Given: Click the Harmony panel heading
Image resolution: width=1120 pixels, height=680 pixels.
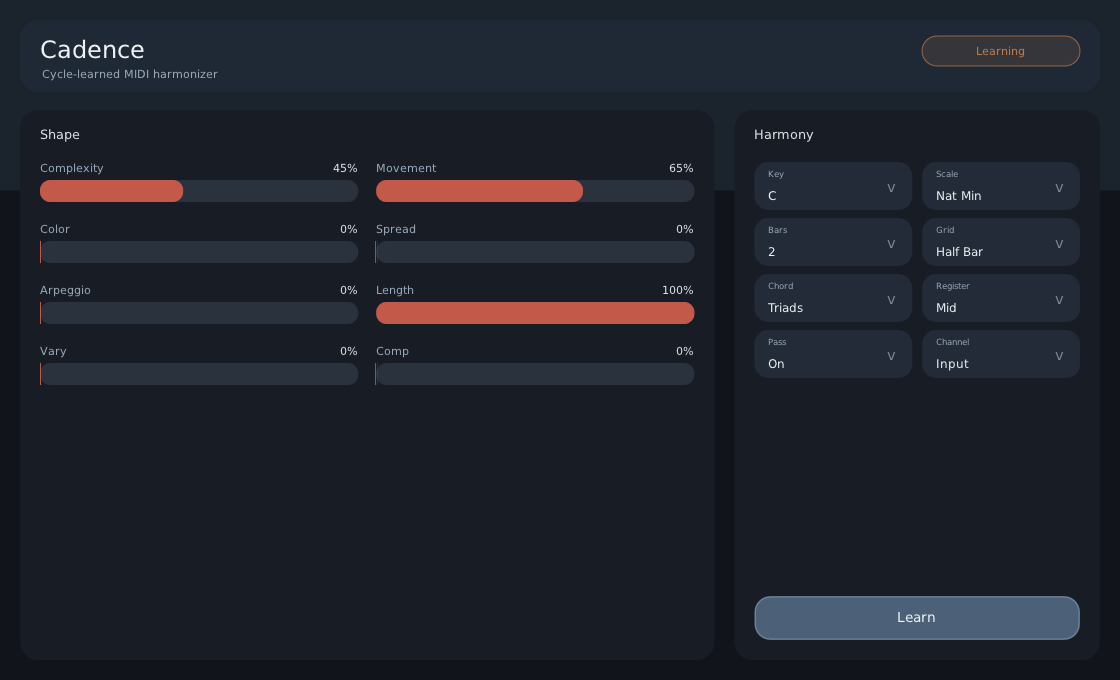Looking at the screenshot, I should tap(784, 135).
